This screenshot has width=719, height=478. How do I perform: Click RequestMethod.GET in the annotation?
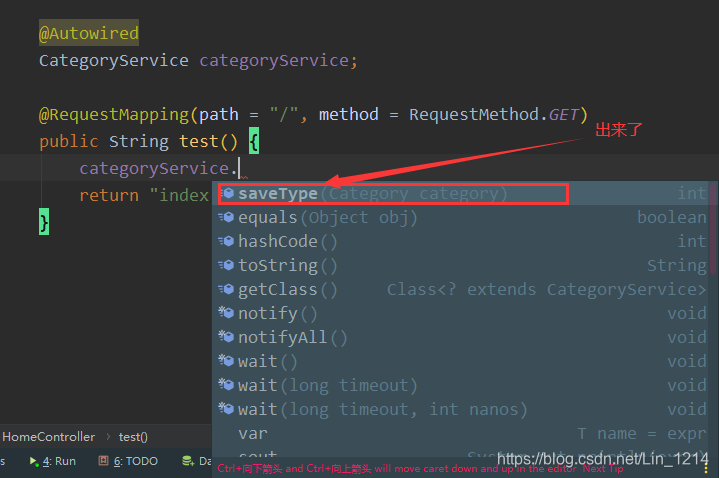pyautogui.click(x=495, y=114)
